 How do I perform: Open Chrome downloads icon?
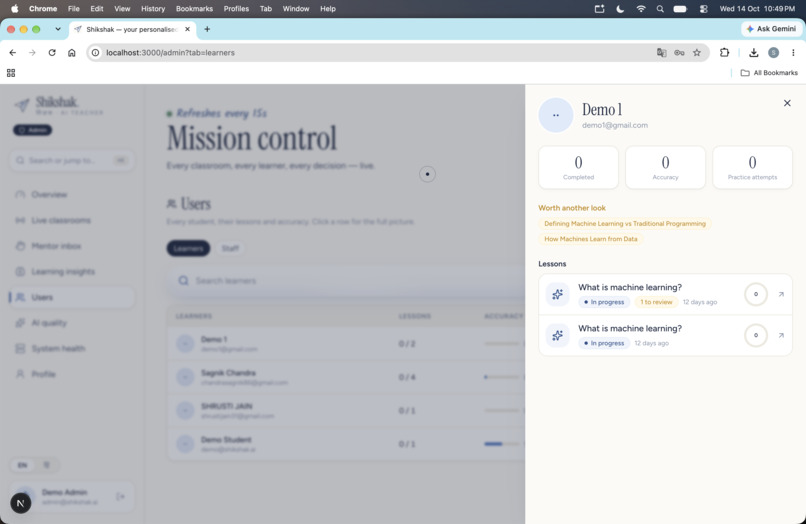click(x=754, y=52)
